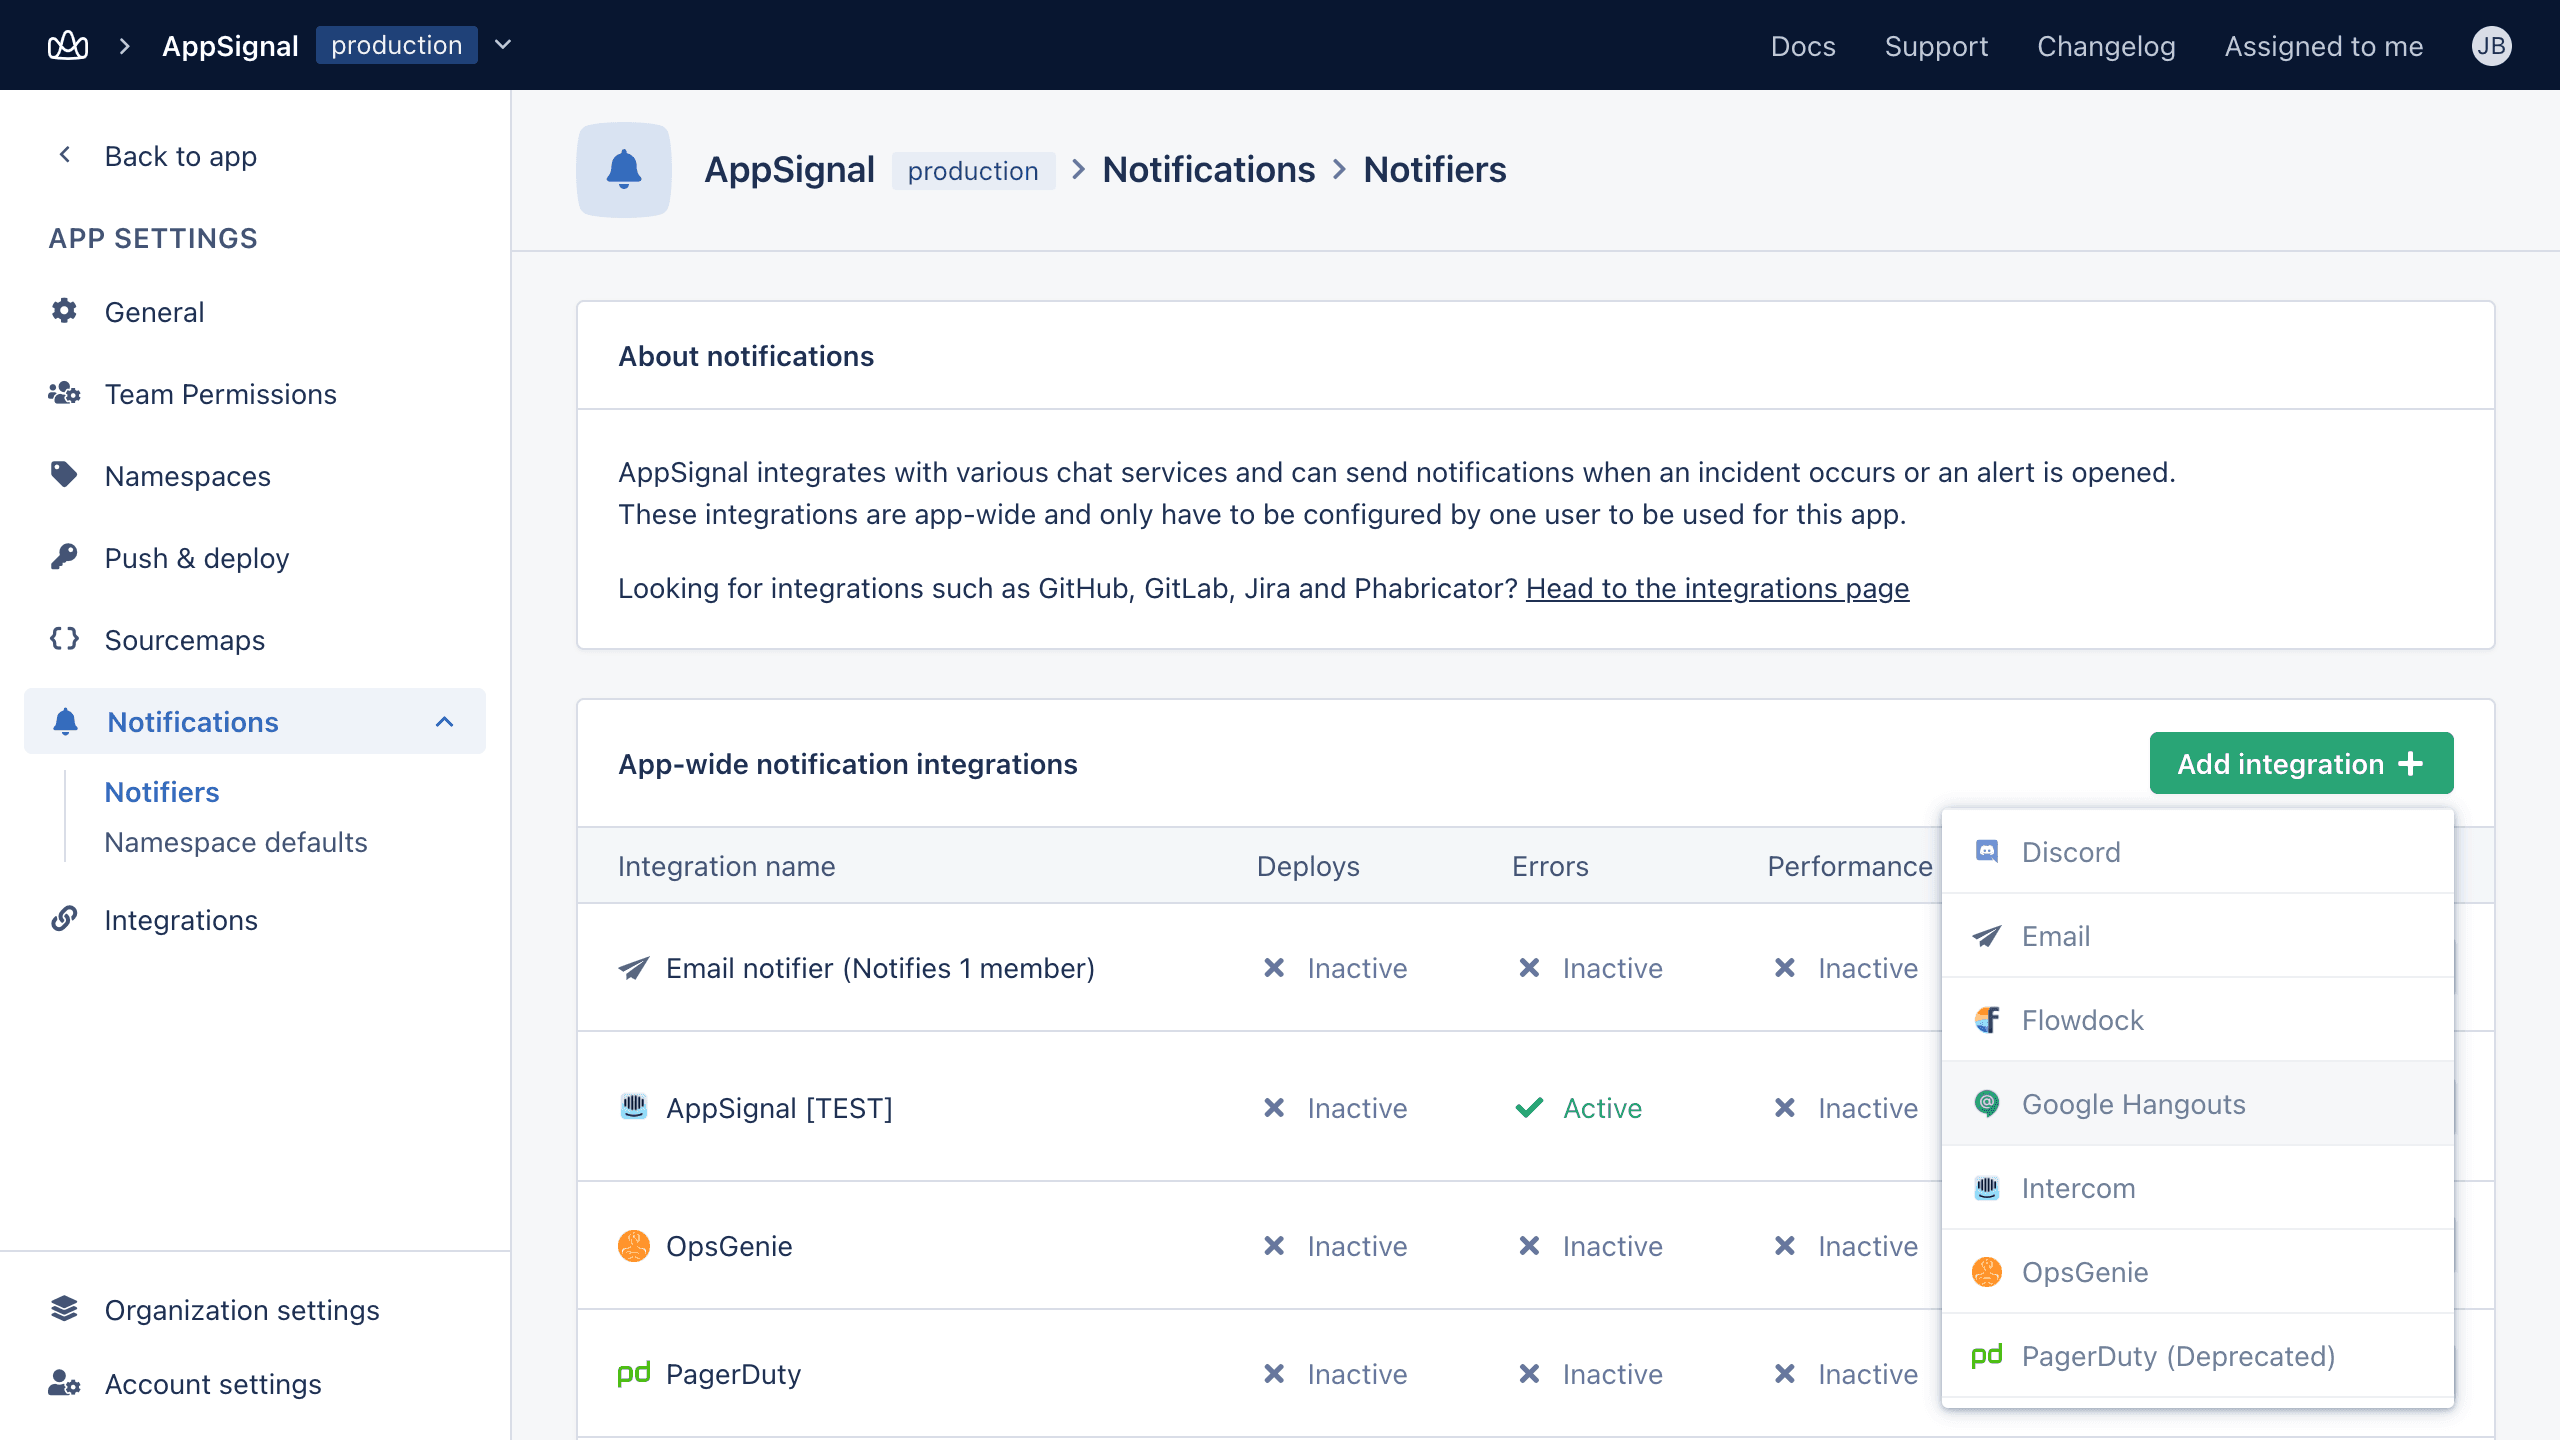Toggle Deploys status for PagerDuty row
Screen dimensions: 2560x1440
point(1334,1374)
